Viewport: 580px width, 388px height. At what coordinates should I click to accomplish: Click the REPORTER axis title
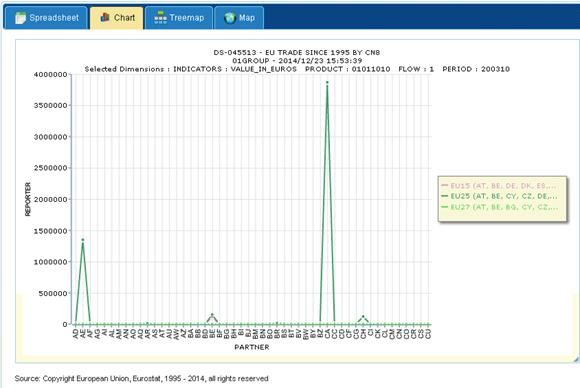point(28,199)
